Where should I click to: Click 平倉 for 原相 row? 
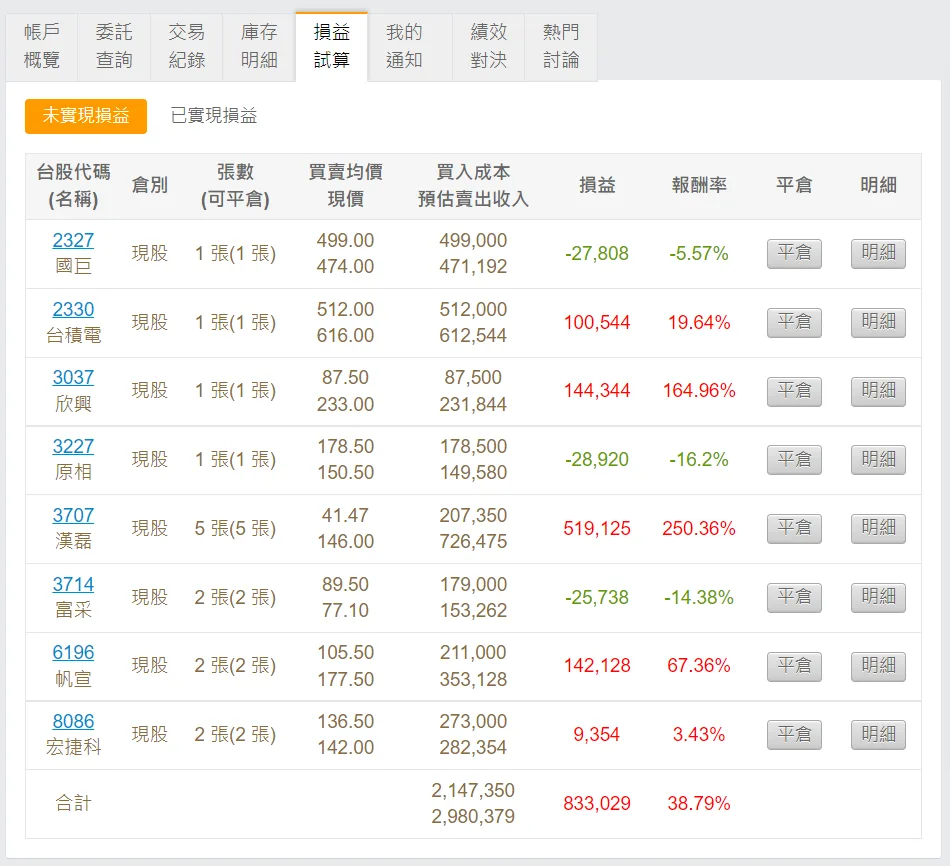(794, 460)
